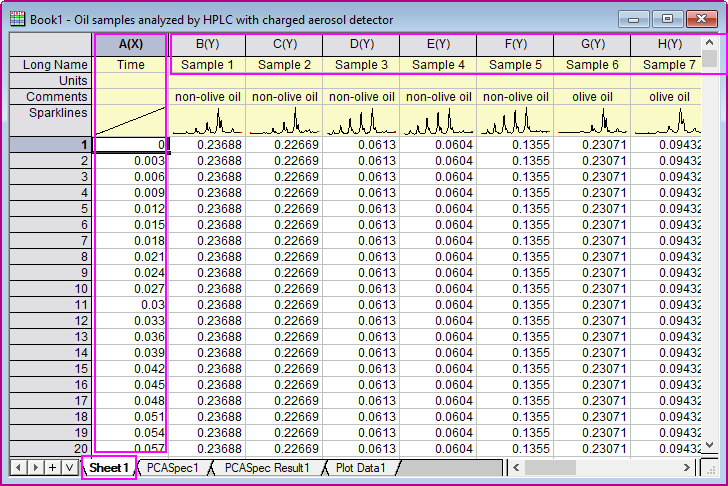Click the Sample 1 long name cell
728x486 pixels.
(x=207, y=65)
